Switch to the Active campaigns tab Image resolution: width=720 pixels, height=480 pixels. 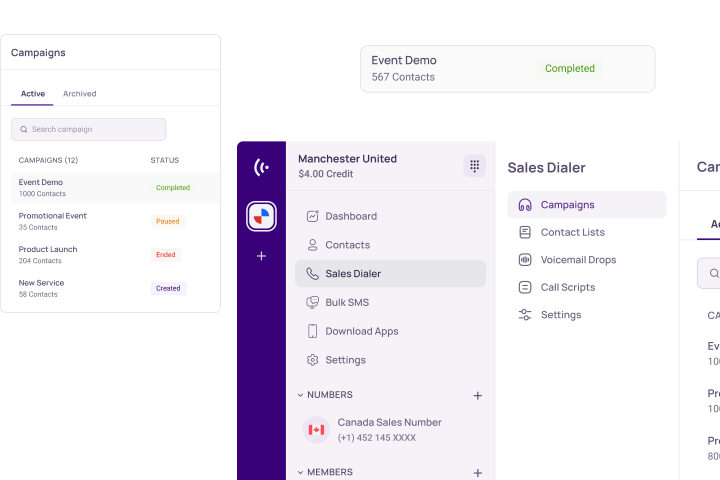point(33,94)
